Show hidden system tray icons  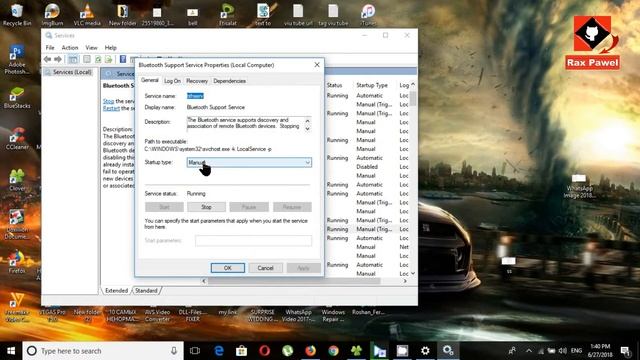coord(529,351)
